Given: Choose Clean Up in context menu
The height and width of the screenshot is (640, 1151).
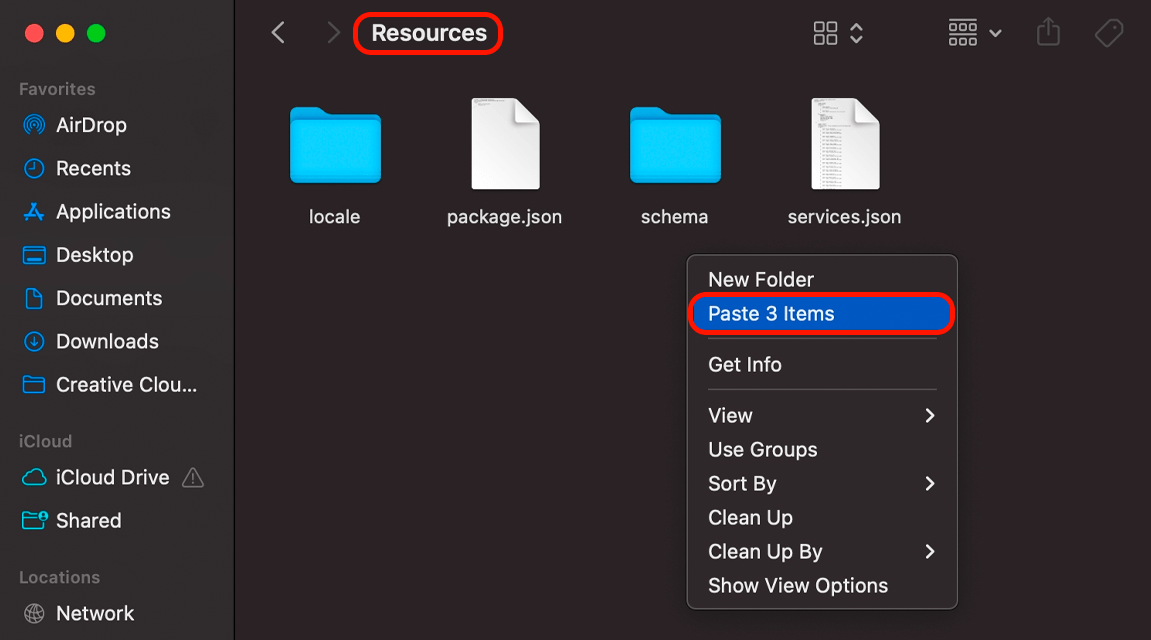Looking at the screenshot, I should click(x=821, y=518).
